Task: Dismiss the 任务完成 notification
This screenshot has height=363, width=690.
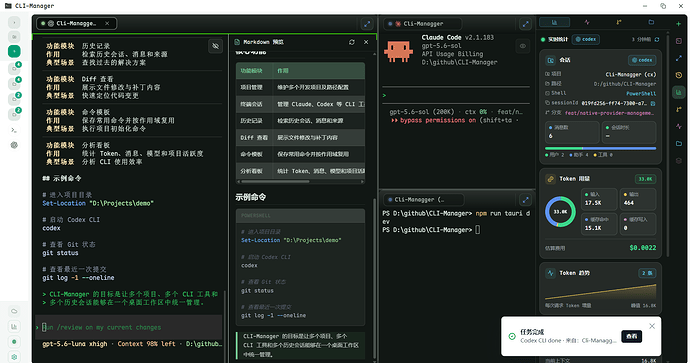Action: (x=652, y=326)
